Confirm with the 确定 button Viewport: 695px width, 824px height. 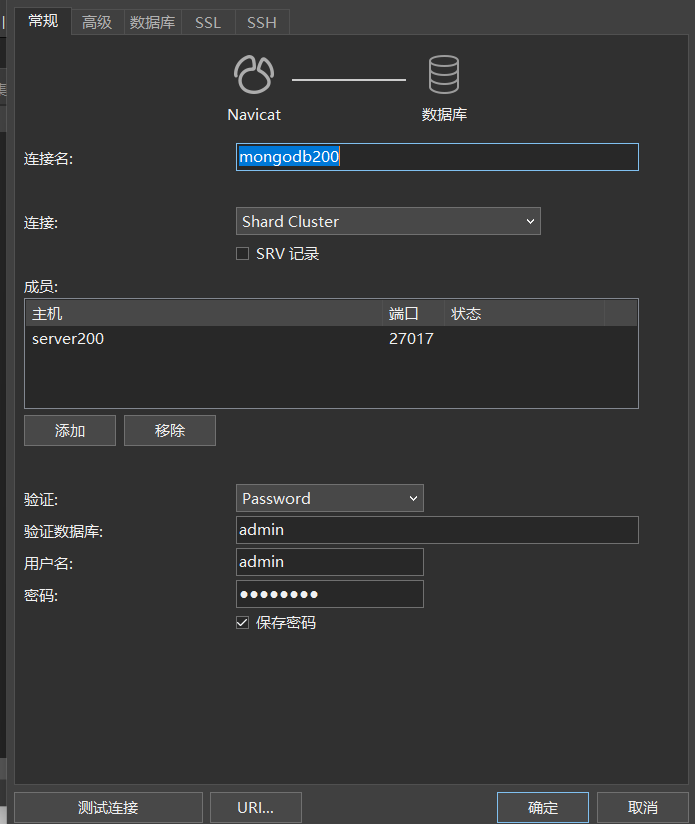click(543, 807)
